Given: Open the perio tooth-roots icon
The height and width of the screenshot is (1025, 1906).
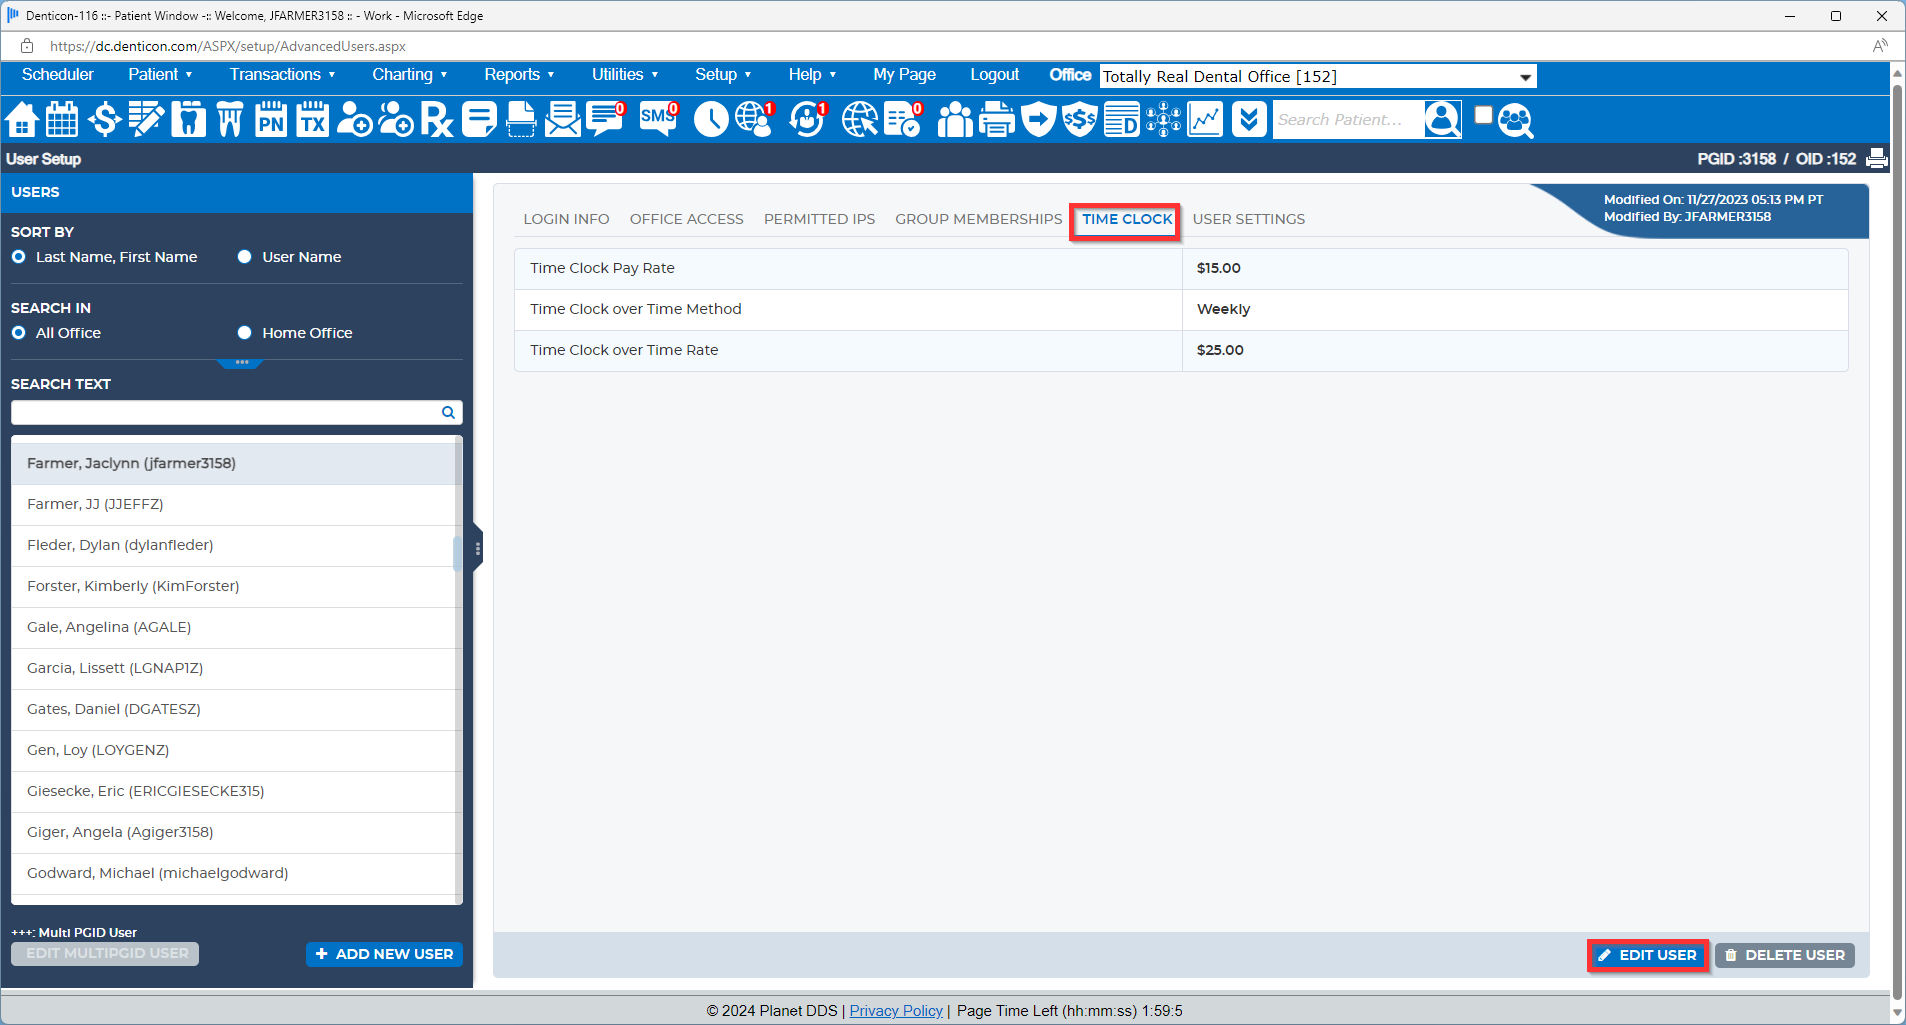Looking at the screenshot, I should (x=230, y=120).
